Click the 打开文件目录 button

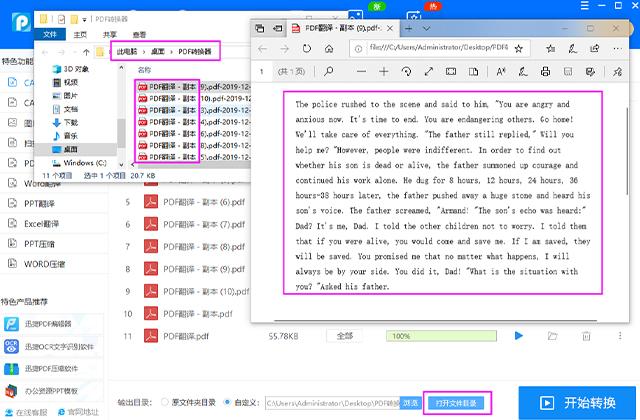click(456, 403)
